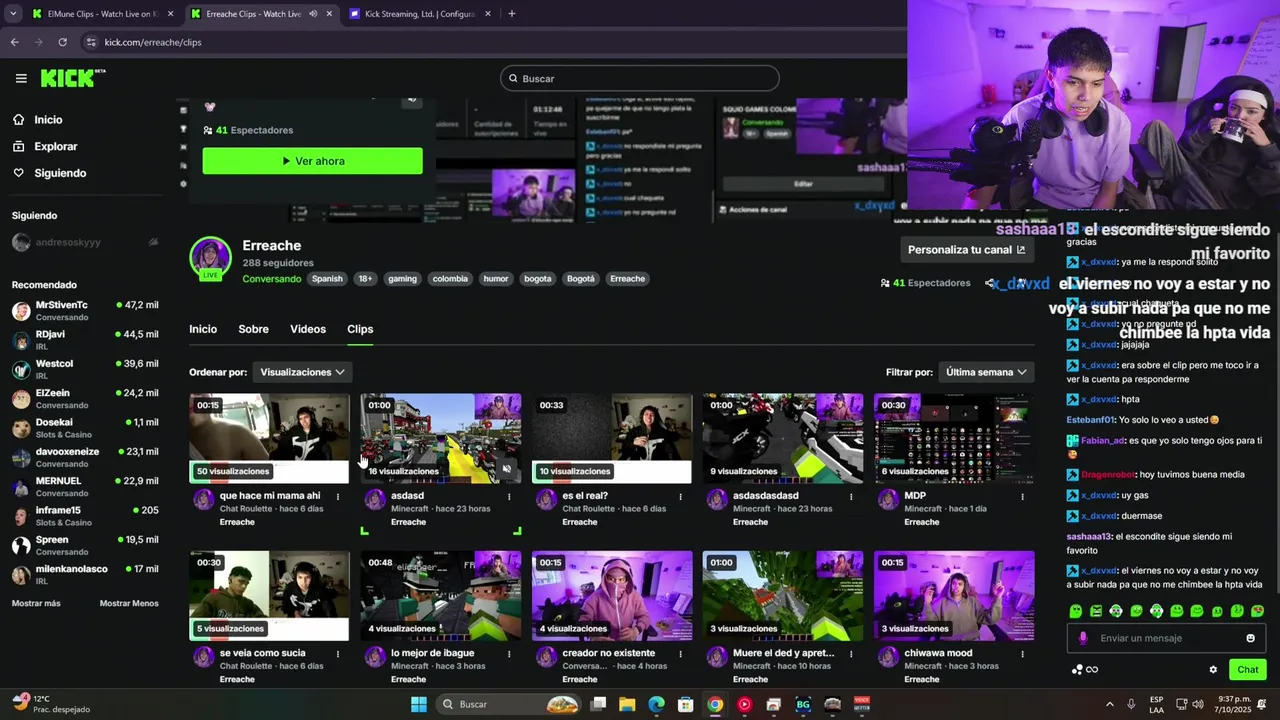Click the Buscar search field
The height and width of the screenshot is (720, 1280).
tap(639, 78)
